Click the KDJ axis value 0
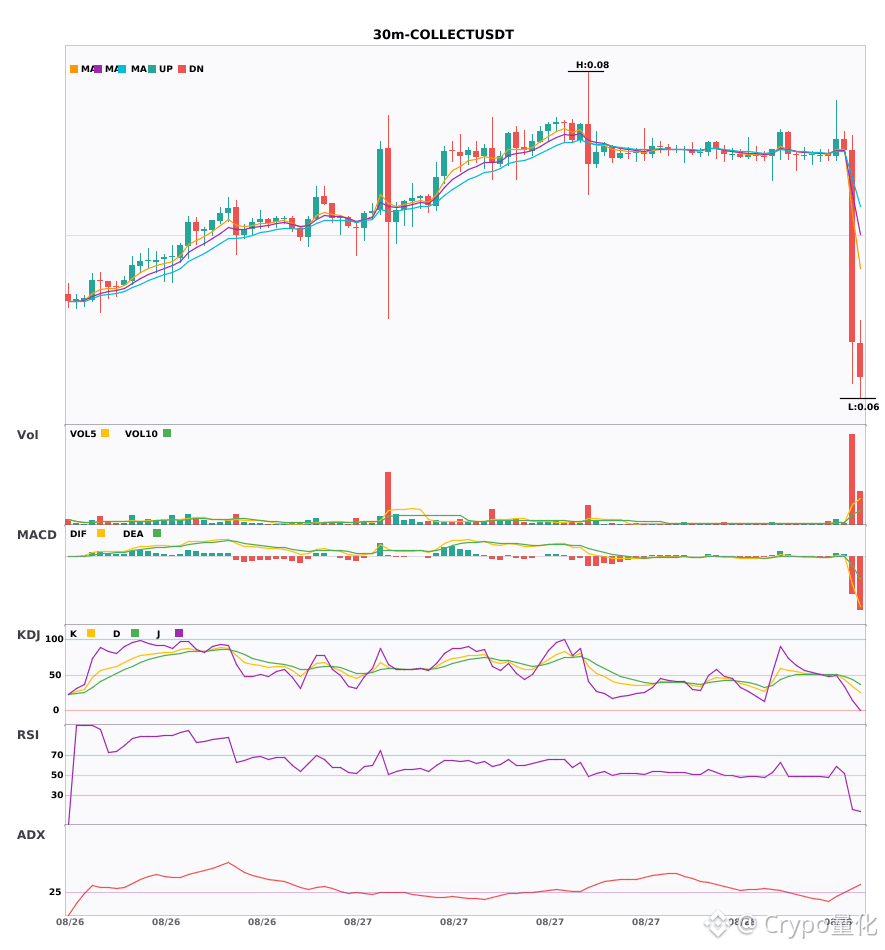885x950 pixels. tap(56, 710)
